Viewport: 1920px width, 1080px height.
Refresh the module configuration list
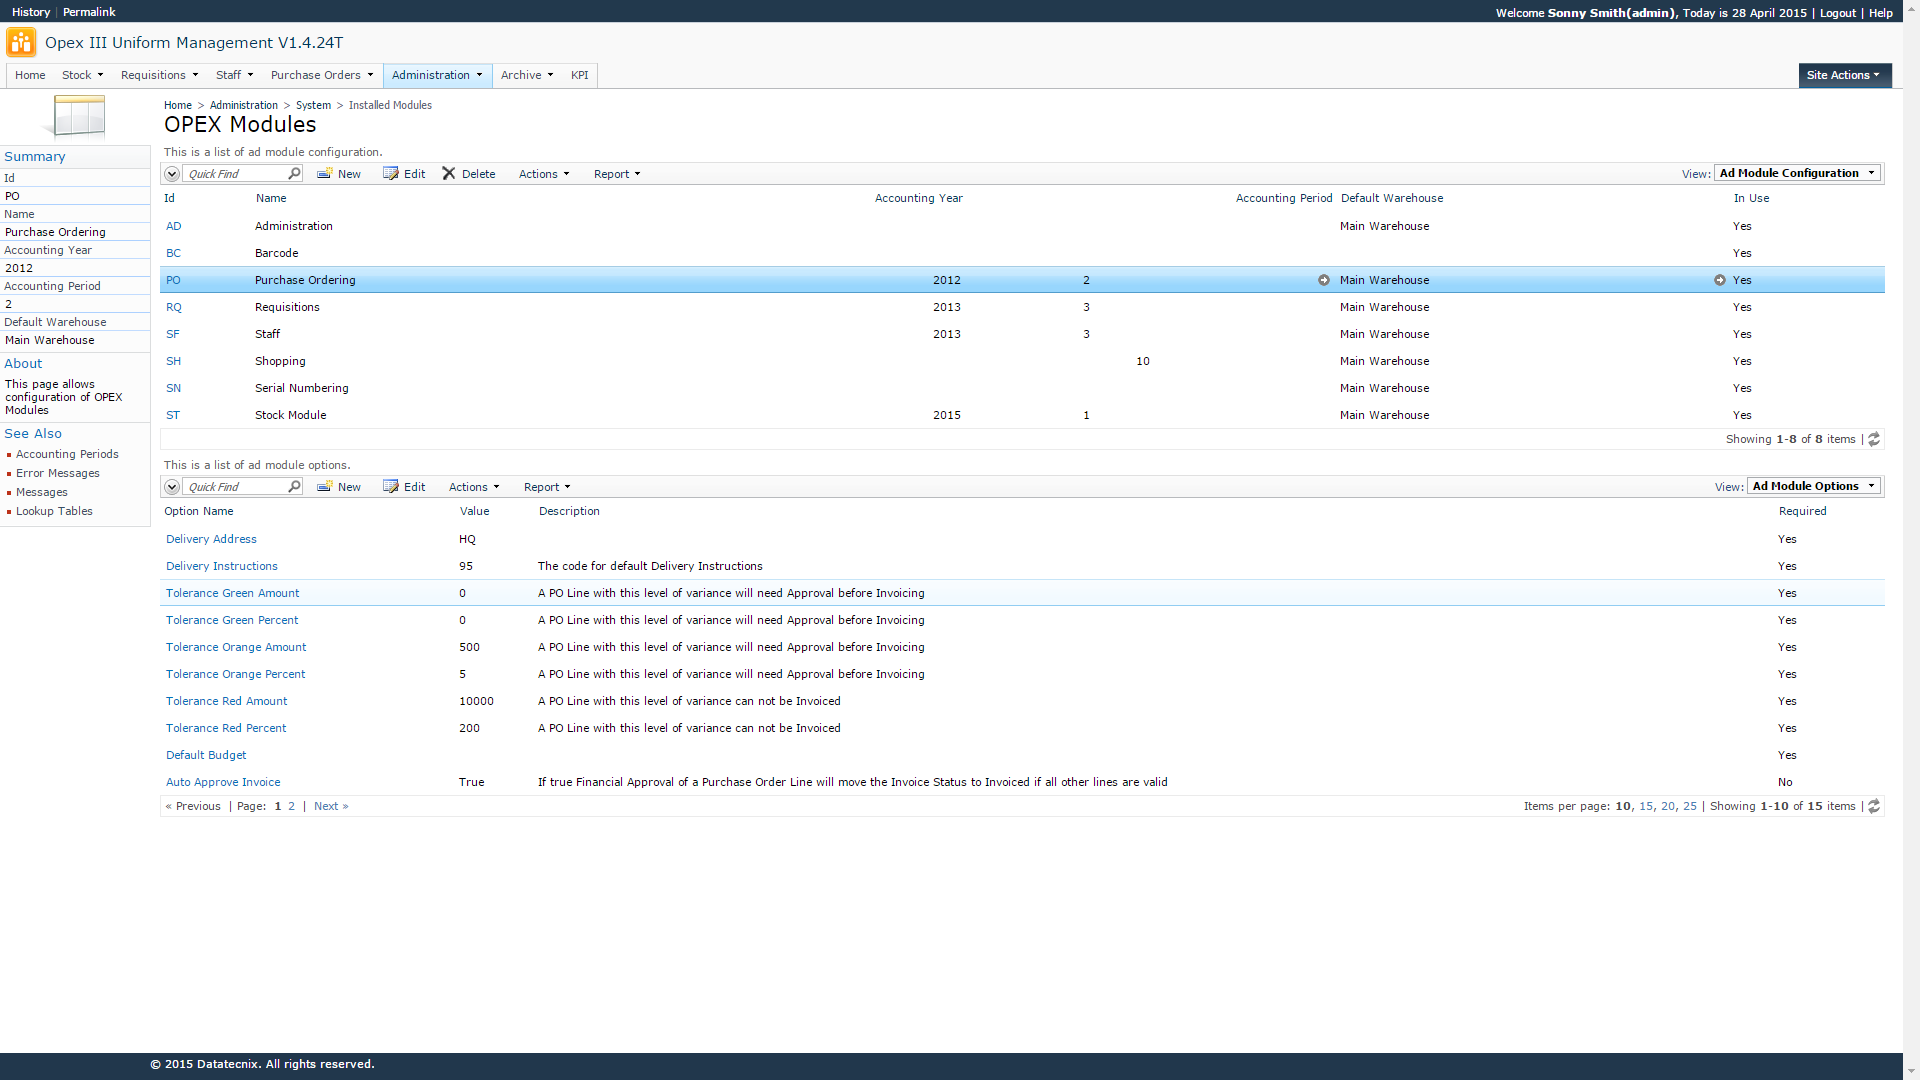1874,440
